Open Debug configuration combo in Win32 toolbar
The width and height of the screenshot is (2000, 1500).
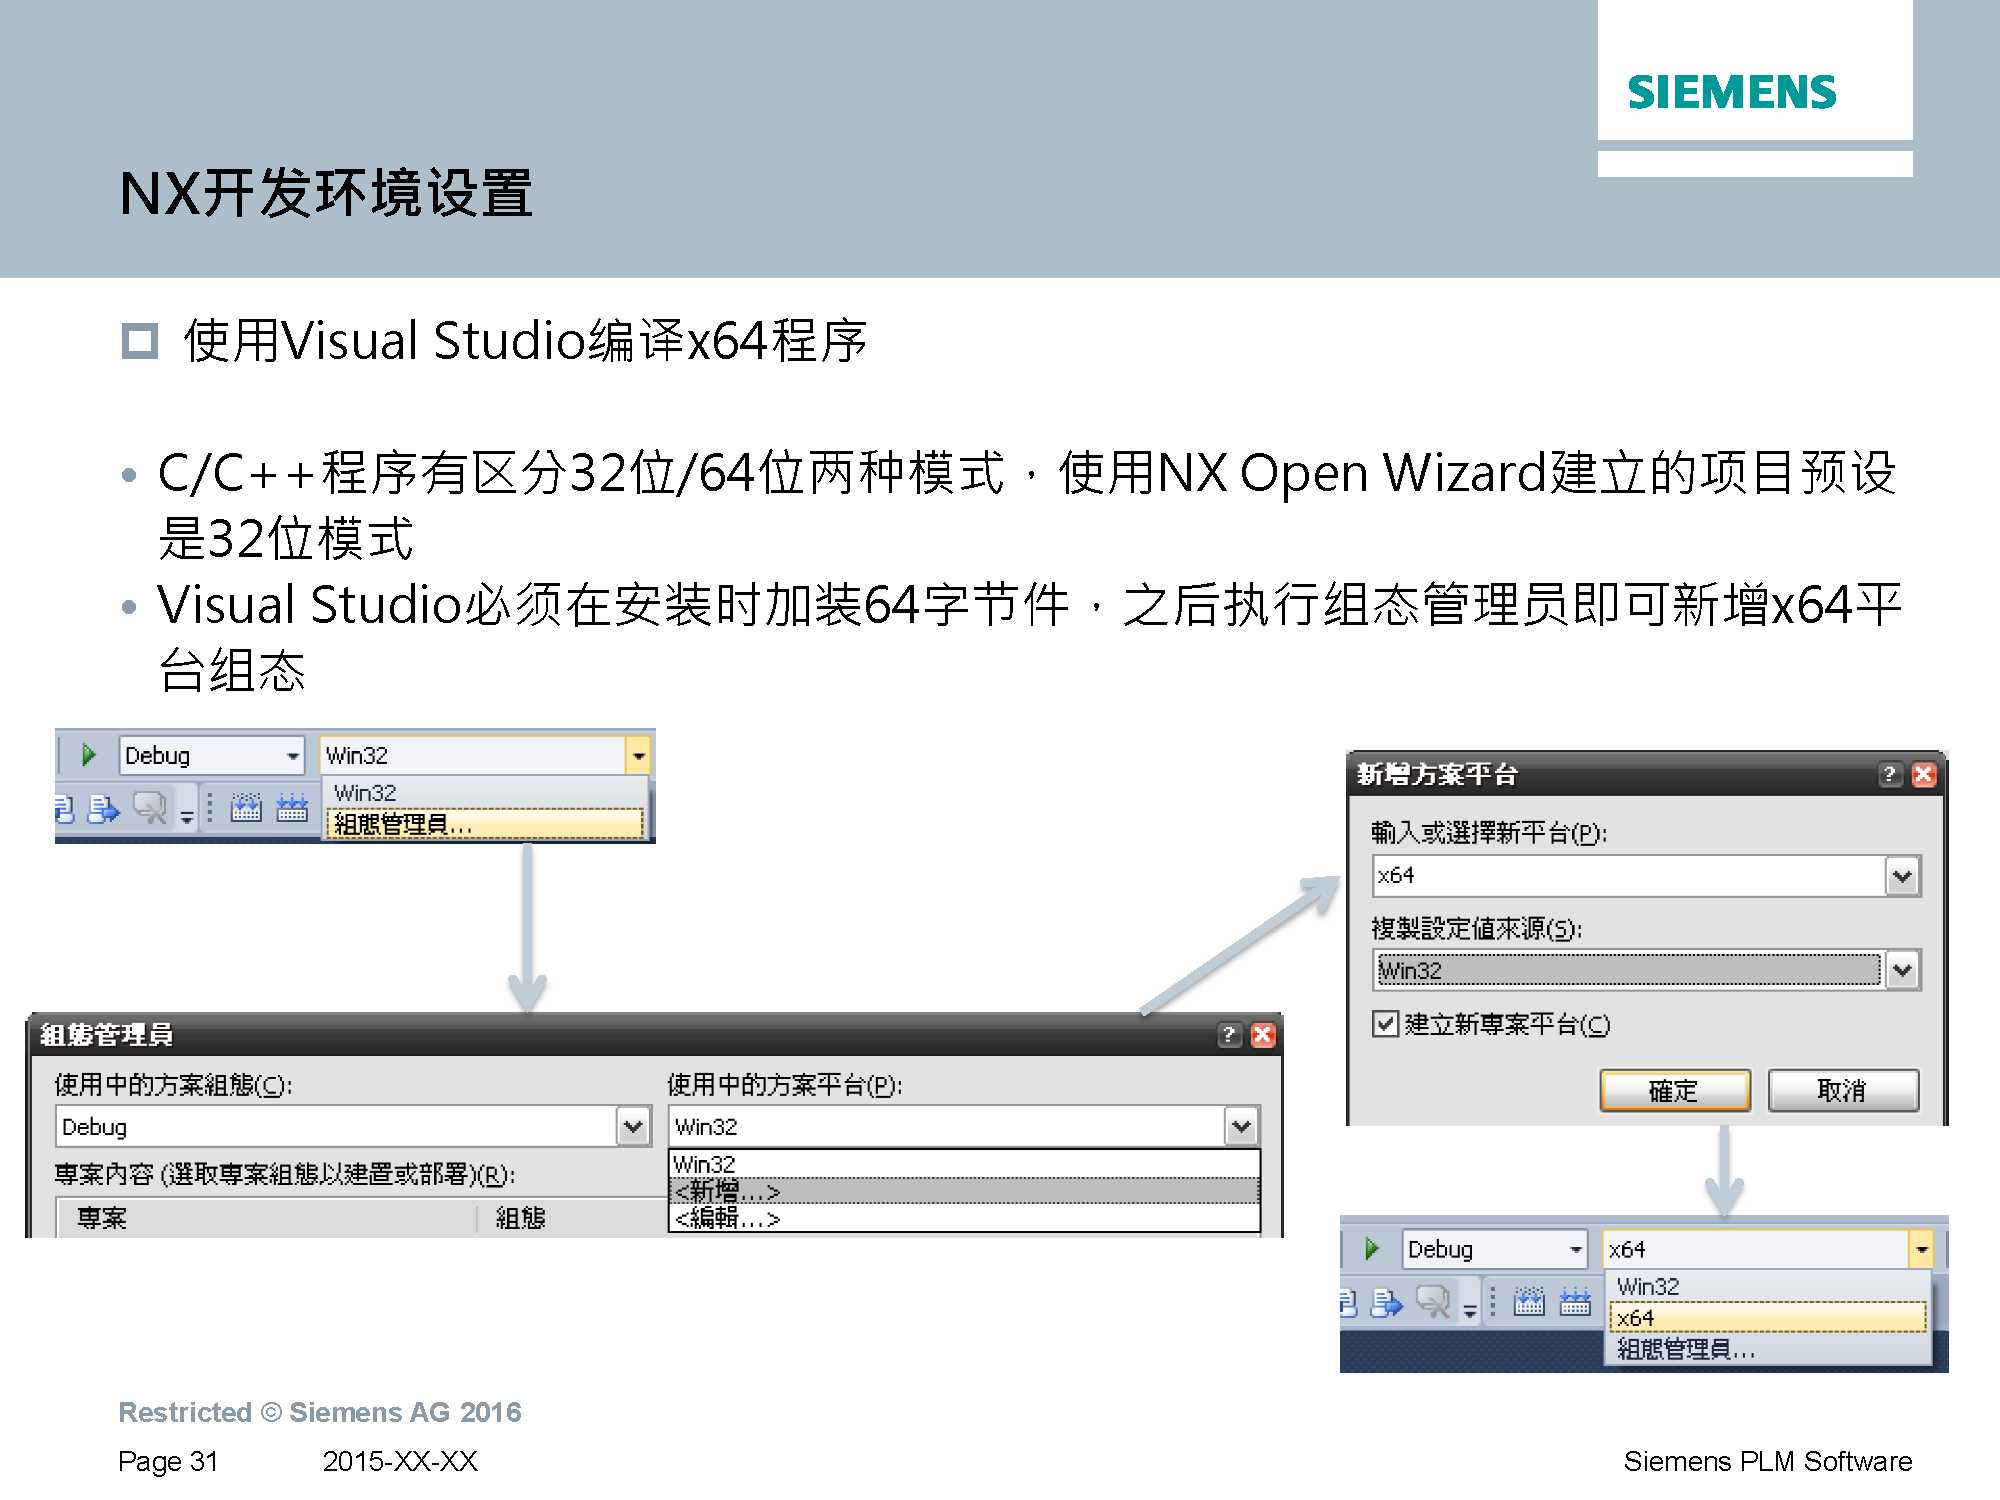[211, 755]
